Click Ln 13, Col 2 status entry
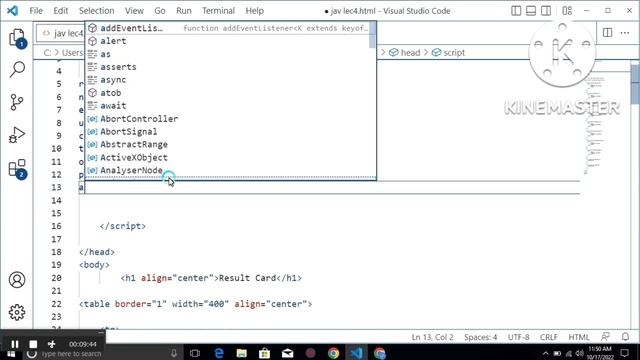 point(432,337)
